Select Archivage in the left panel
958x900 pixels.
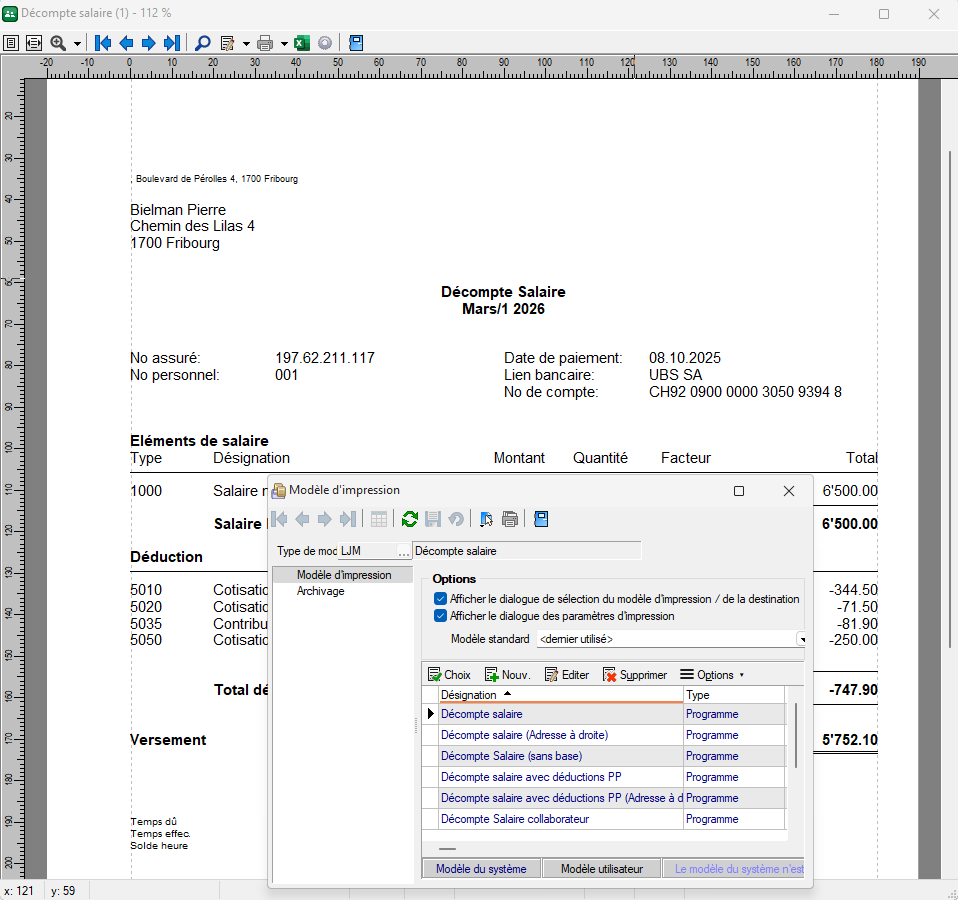point(320,591)
